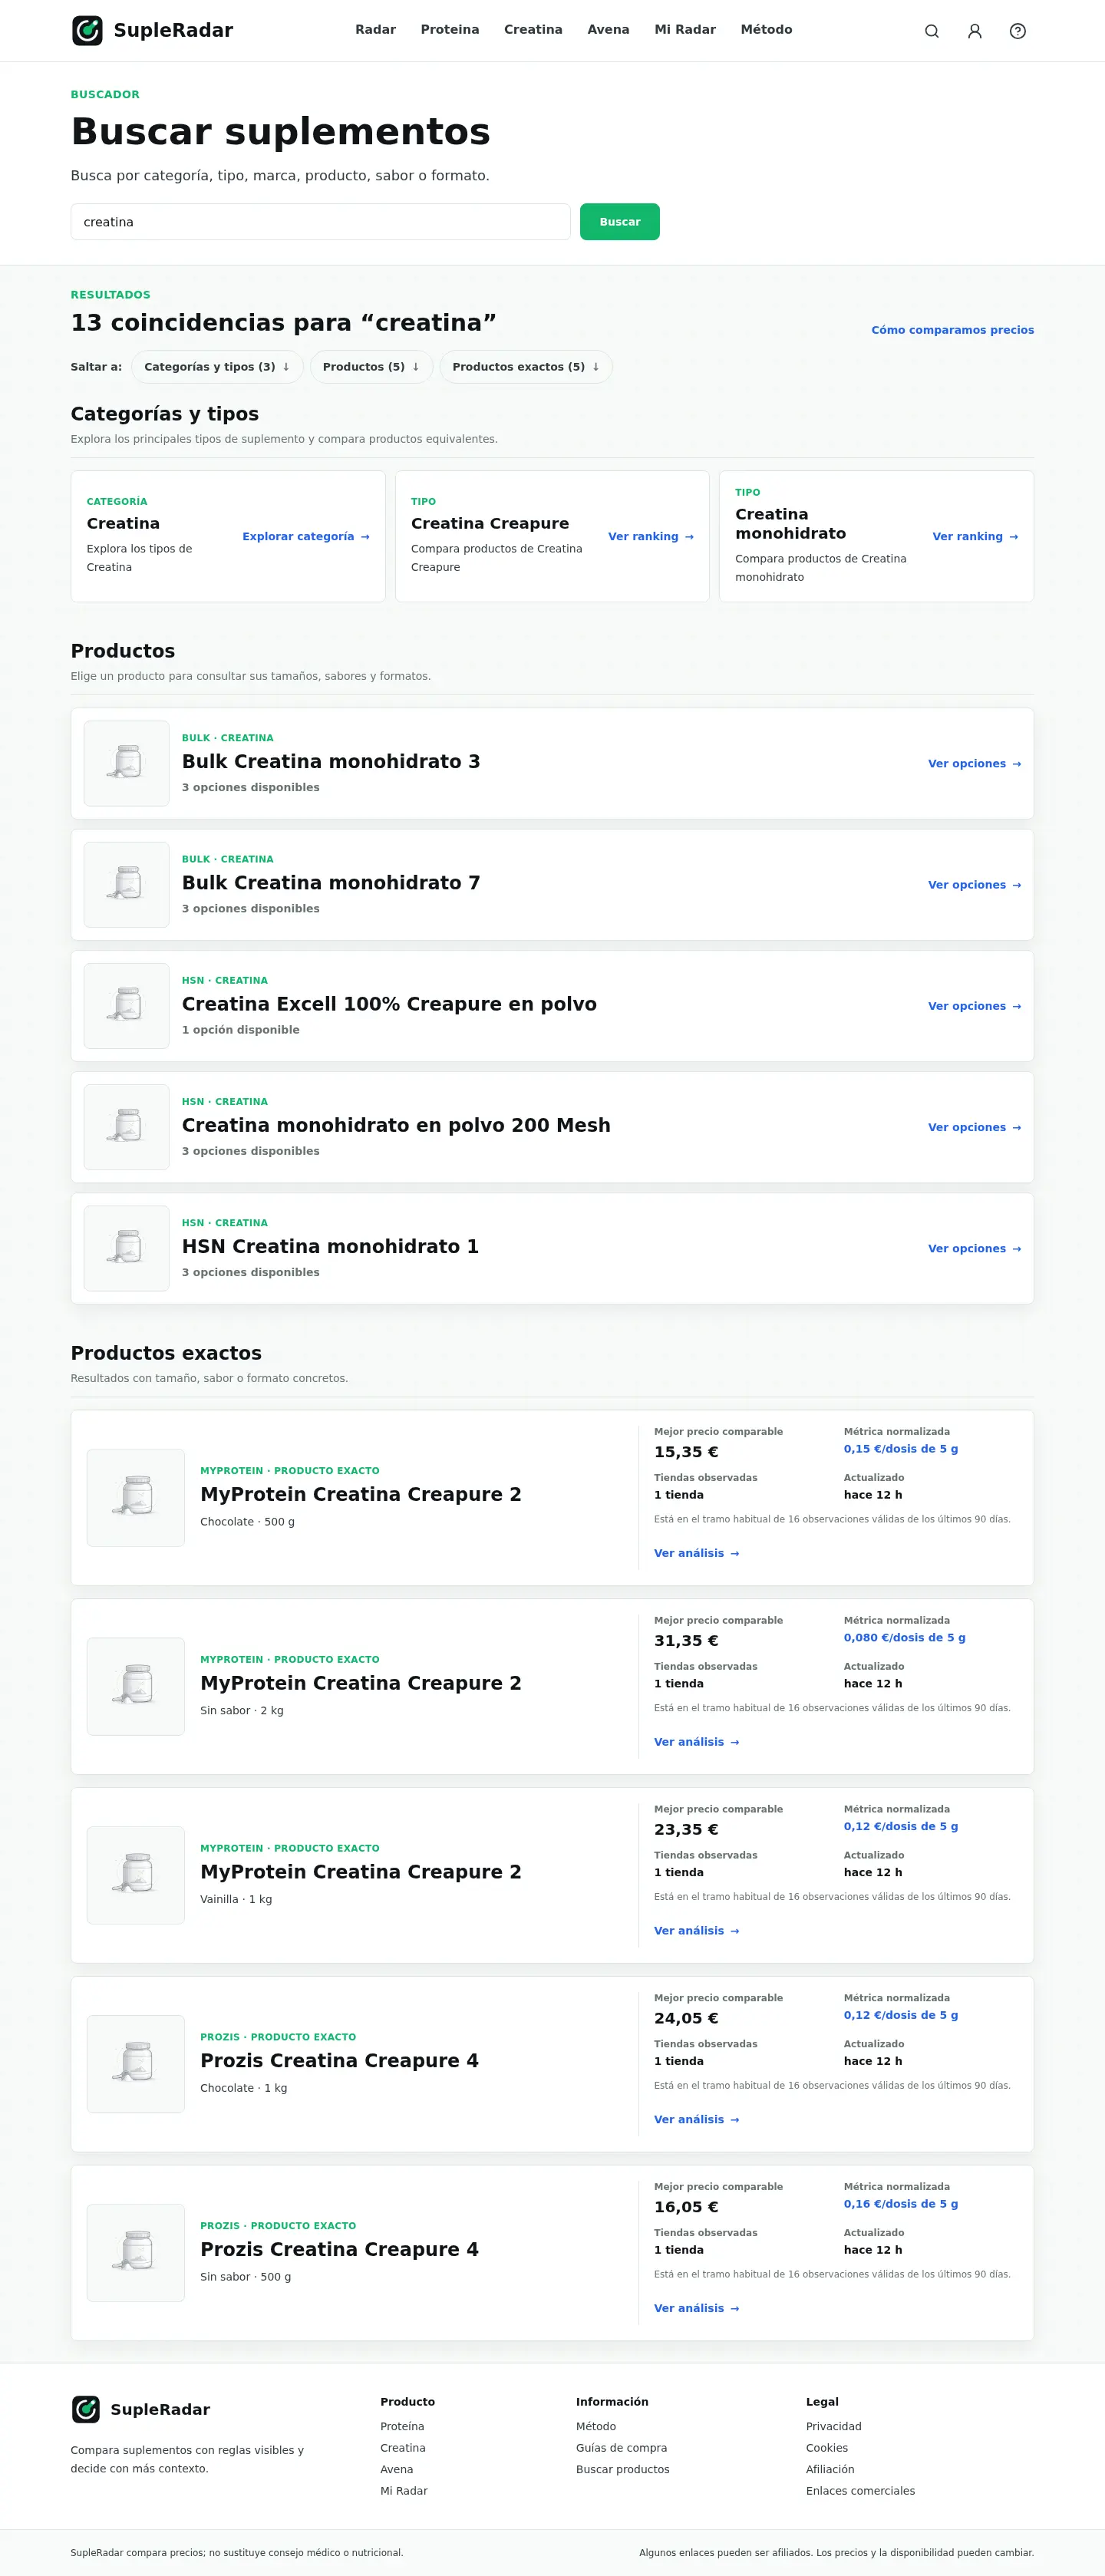
Task: Click the 0,15 €/dosis de 5 g metric
Action: coord(900,1449)
